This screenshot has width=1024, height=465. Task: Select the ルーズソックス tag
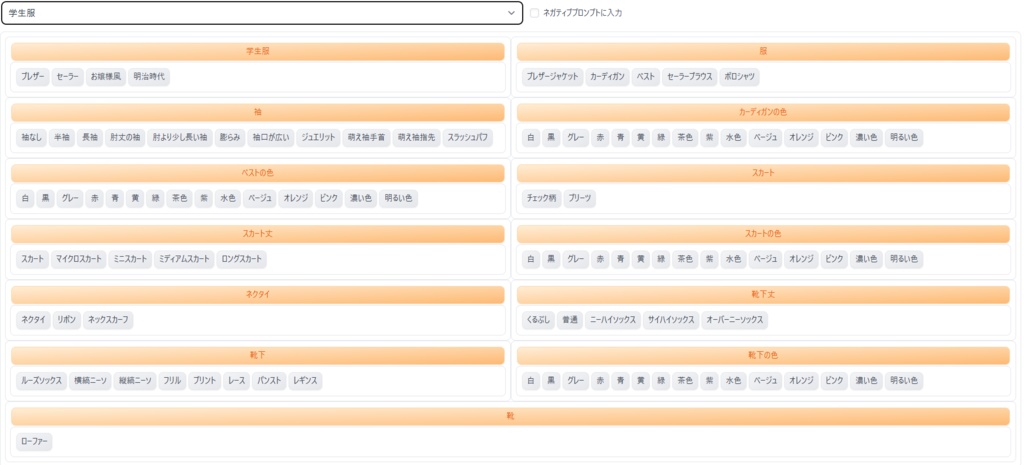coord(41,381)
